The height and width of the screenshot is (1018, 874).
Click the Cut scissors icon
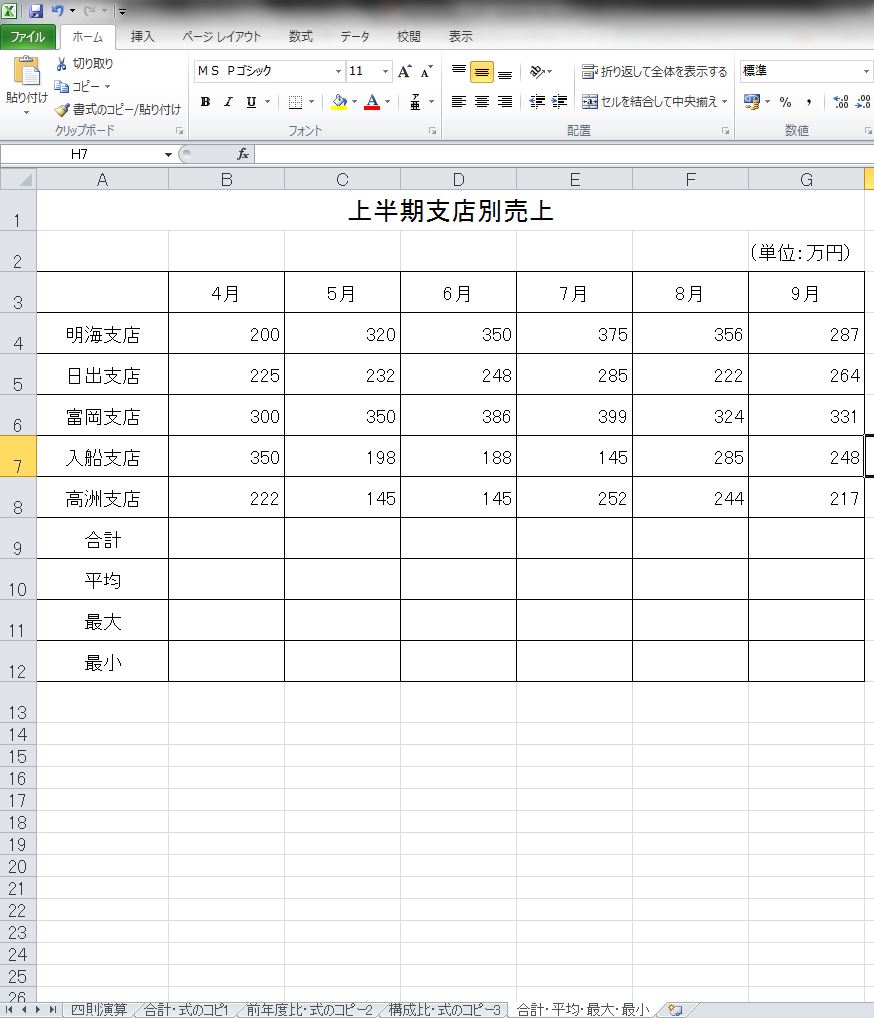point(62,64)
